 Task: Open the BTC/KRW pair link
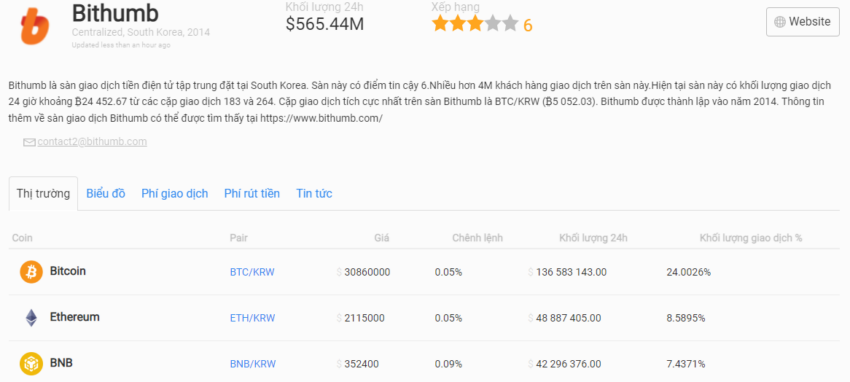[252, 272]
